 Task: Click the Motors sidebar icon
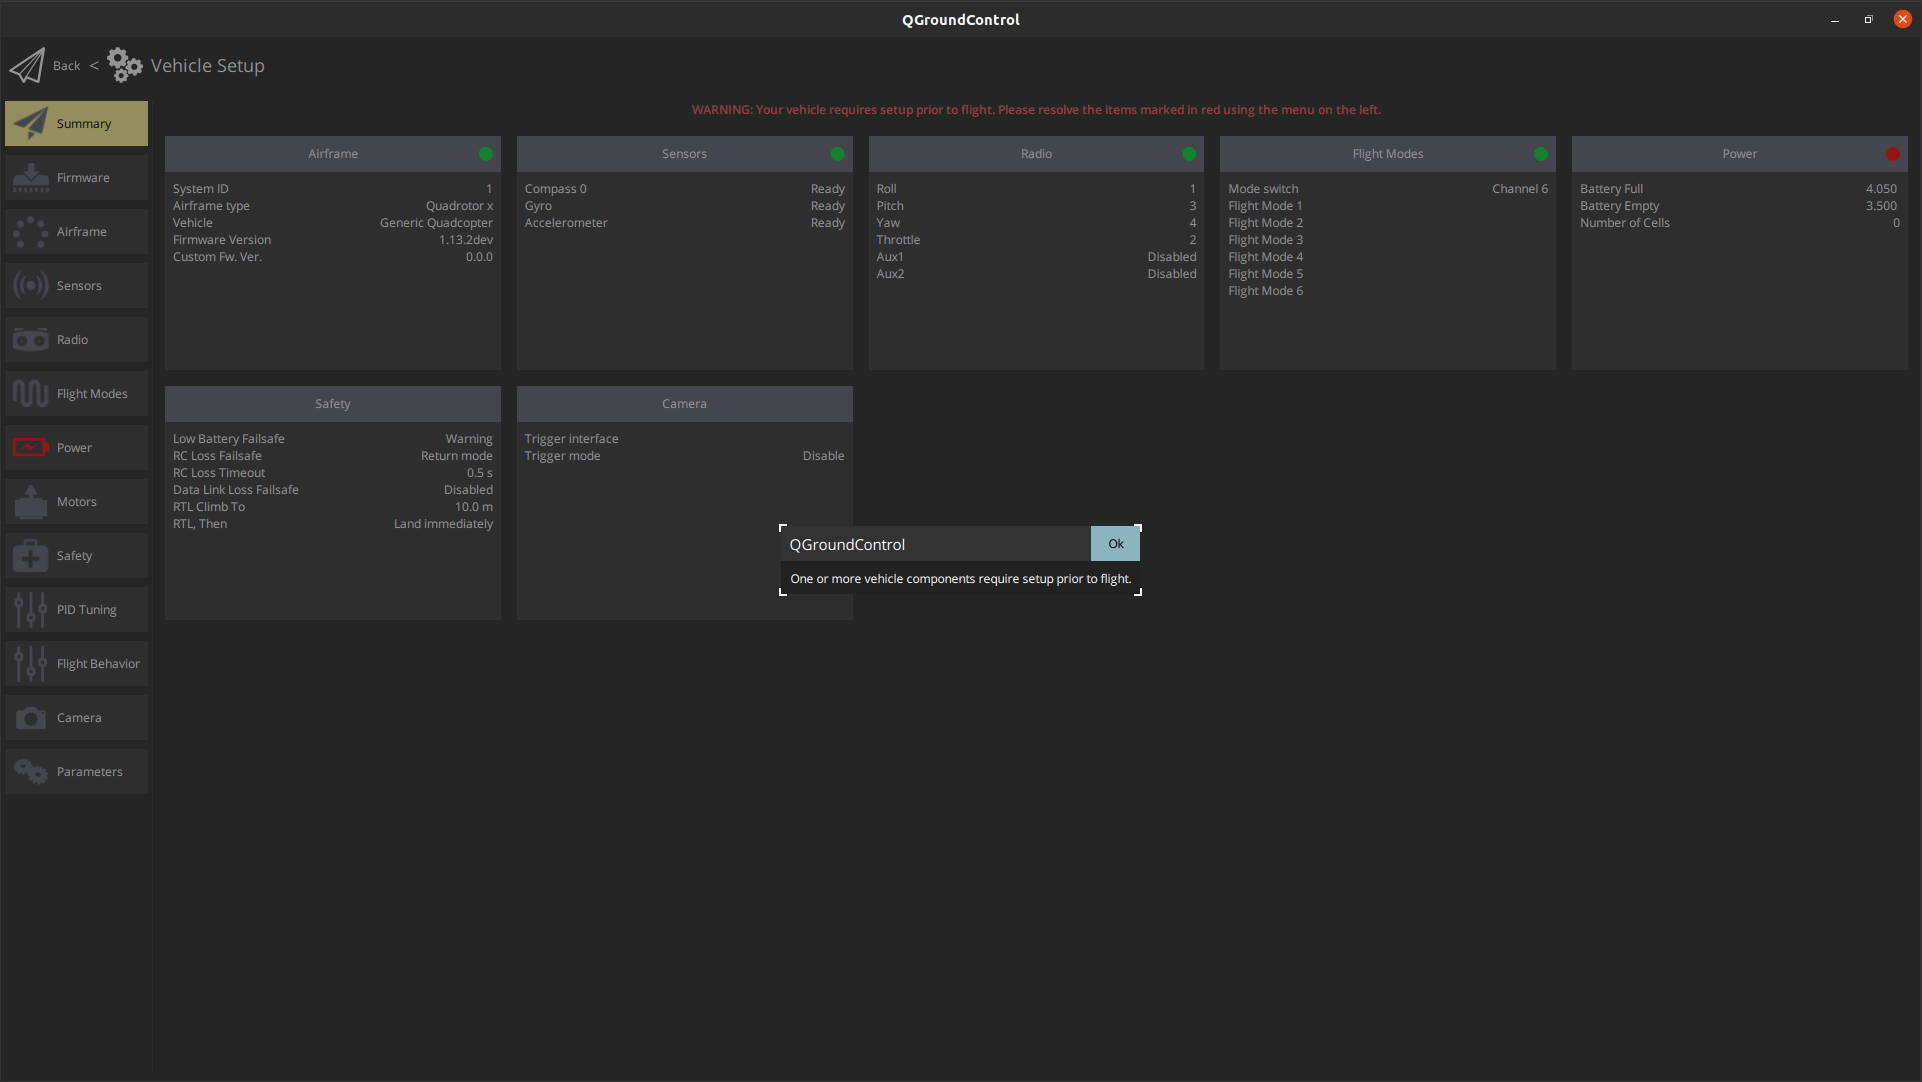pos(31,501)
